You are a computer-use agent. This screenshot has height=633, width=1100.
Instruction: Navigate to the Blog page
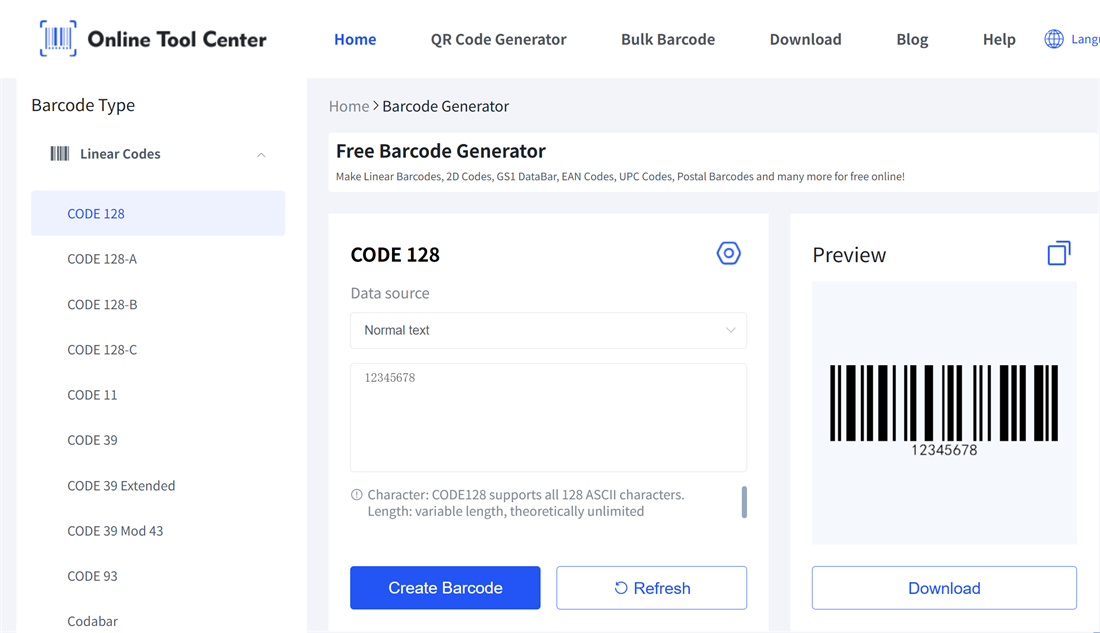point(911,39)
